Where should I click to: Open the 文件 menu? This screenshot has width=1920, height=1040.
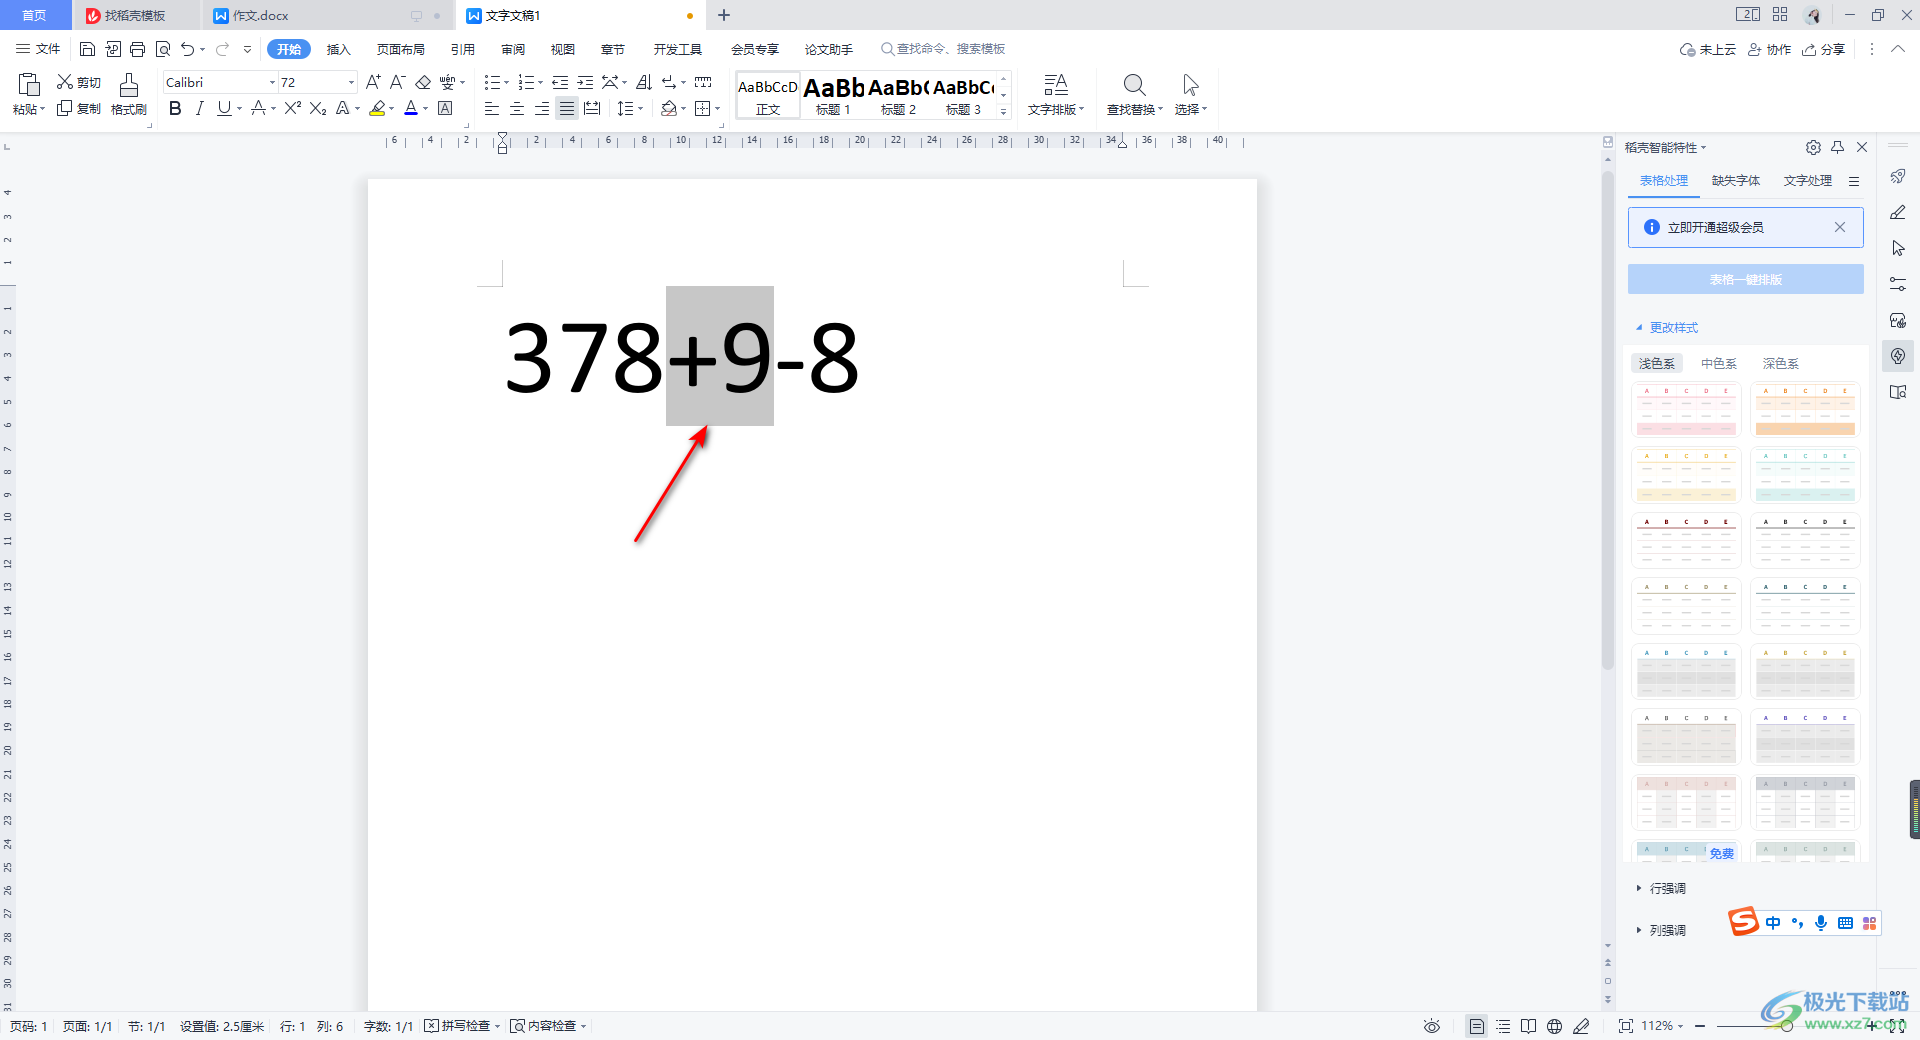[x=38, y=49]
